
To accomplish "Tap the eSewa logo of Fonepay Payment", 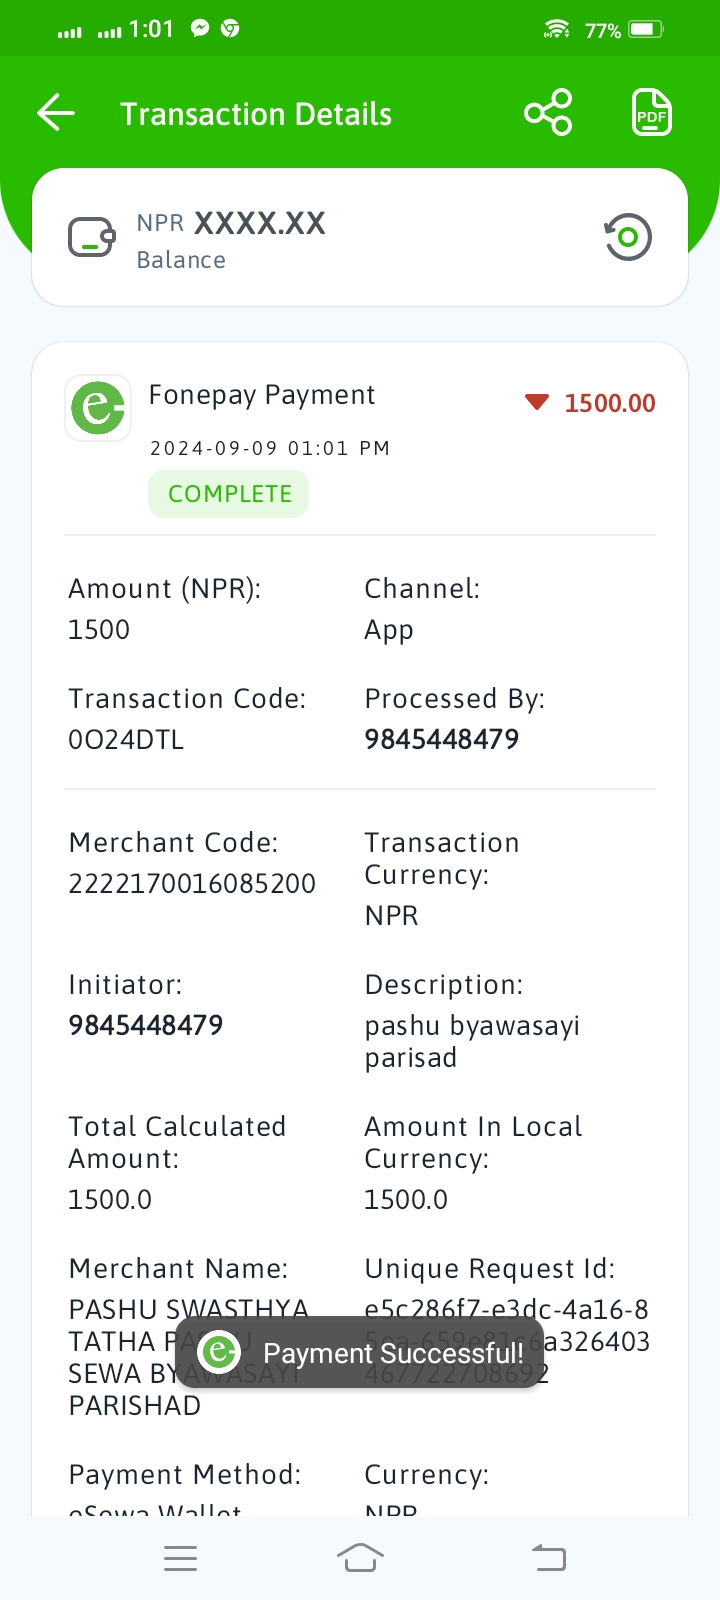I will [x=98, y=408].
